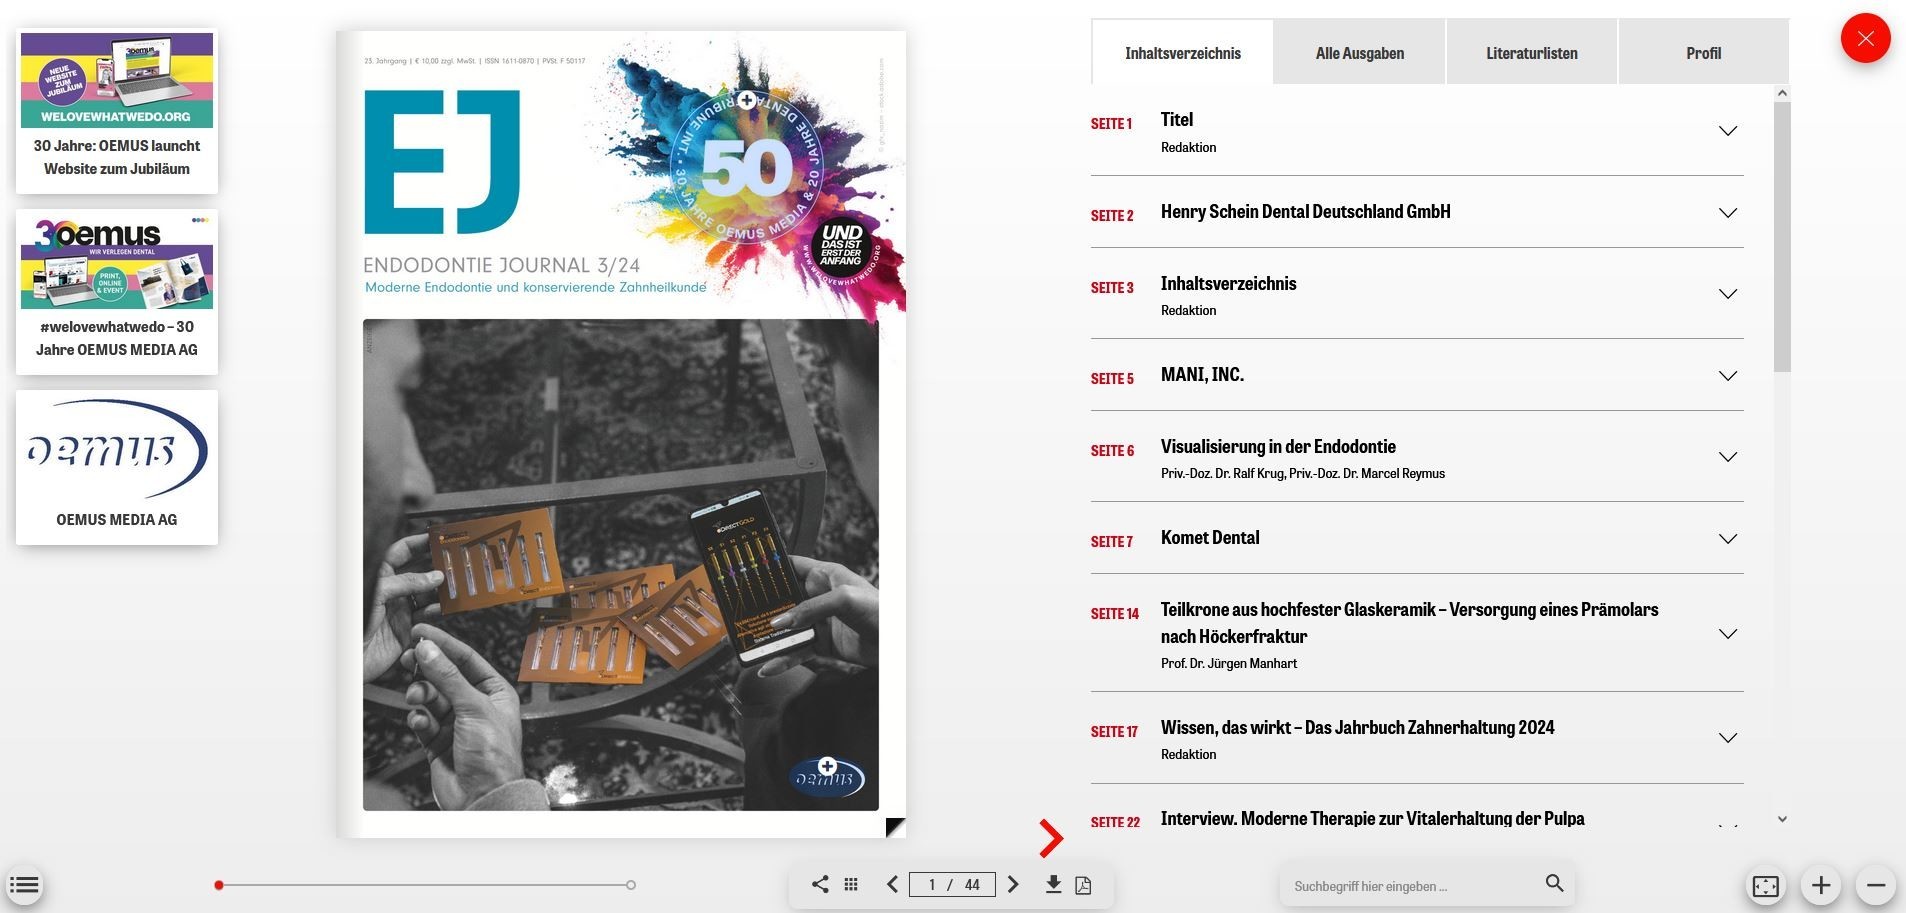Close the contents panel with the red X
This screenshot has height=913, width=1906.
click(1865, 39)
